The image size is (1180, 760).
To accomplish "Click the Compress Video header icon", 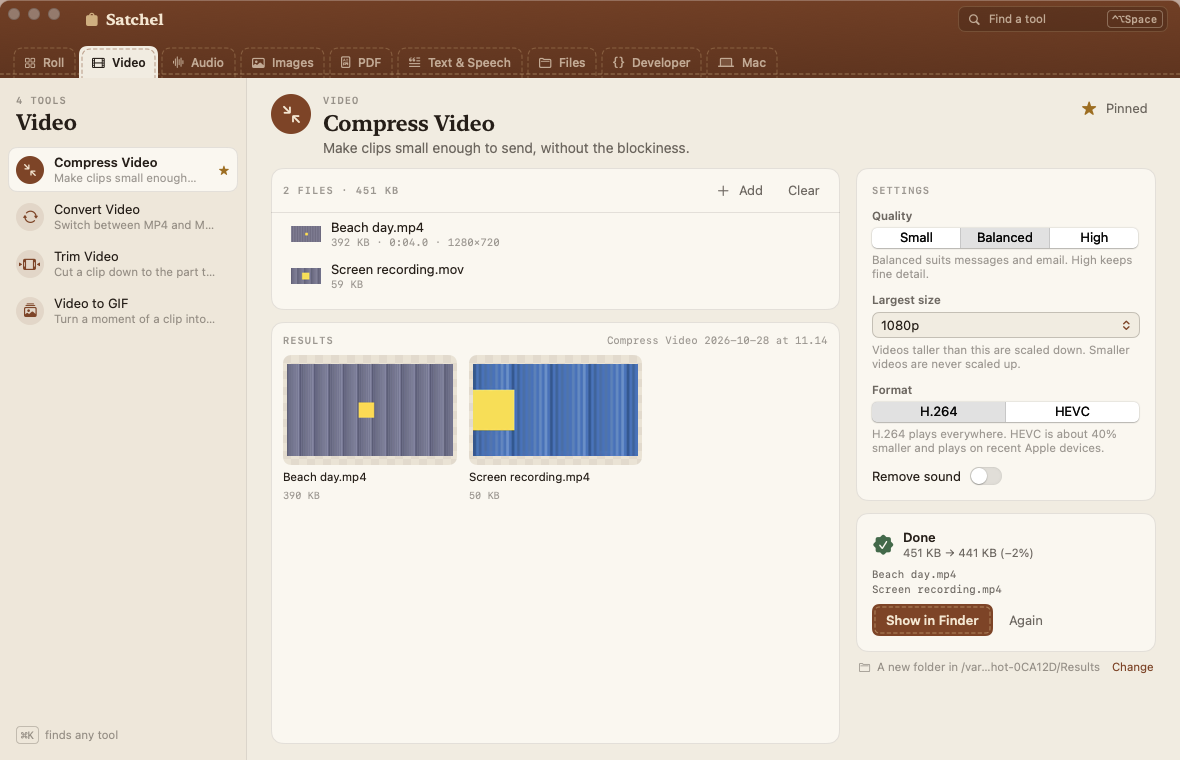I will point(291,114).
